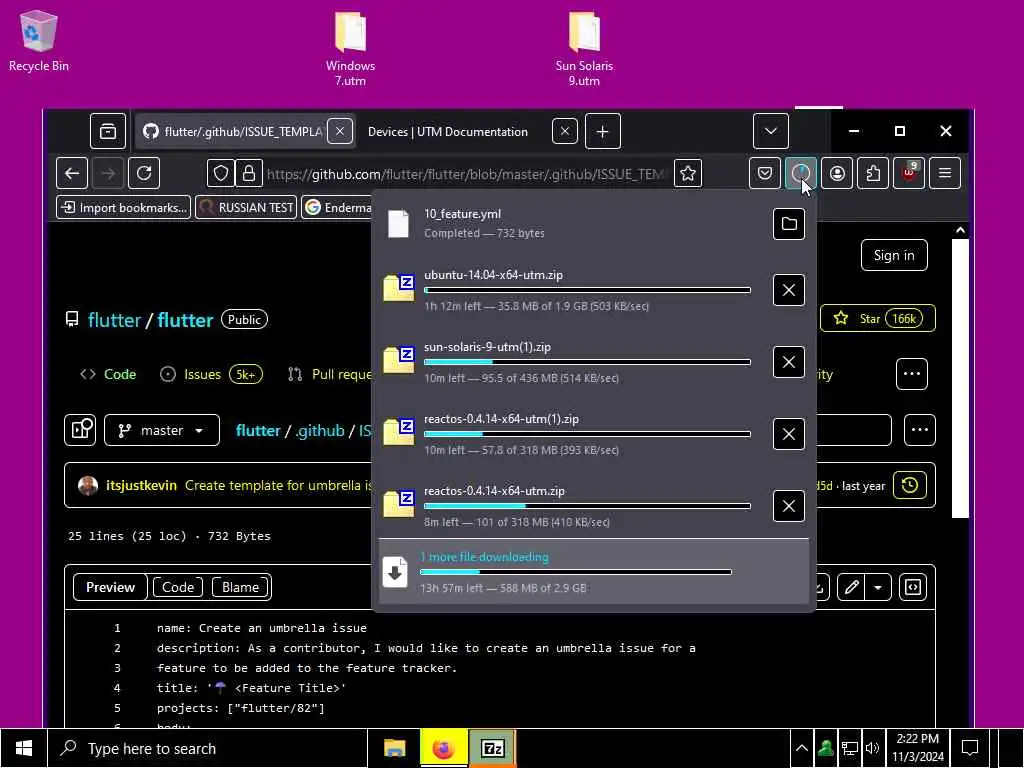Click the page vertical scrollbar
1024x768 pixels.
click(x=960, y=379)
